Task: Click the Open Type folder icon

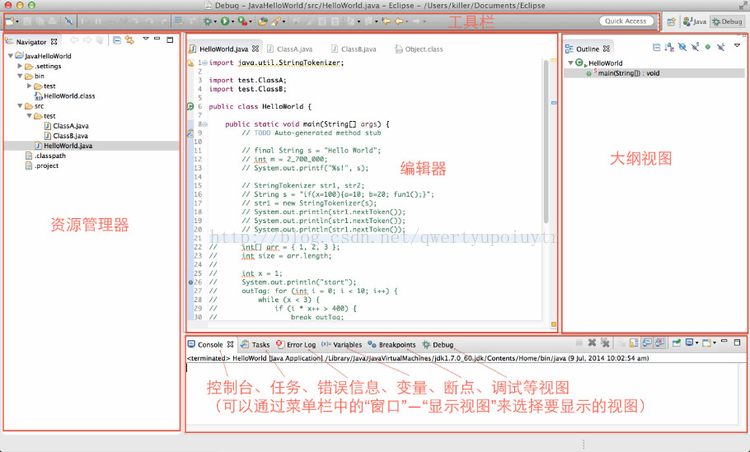Action: pos(263,22)
